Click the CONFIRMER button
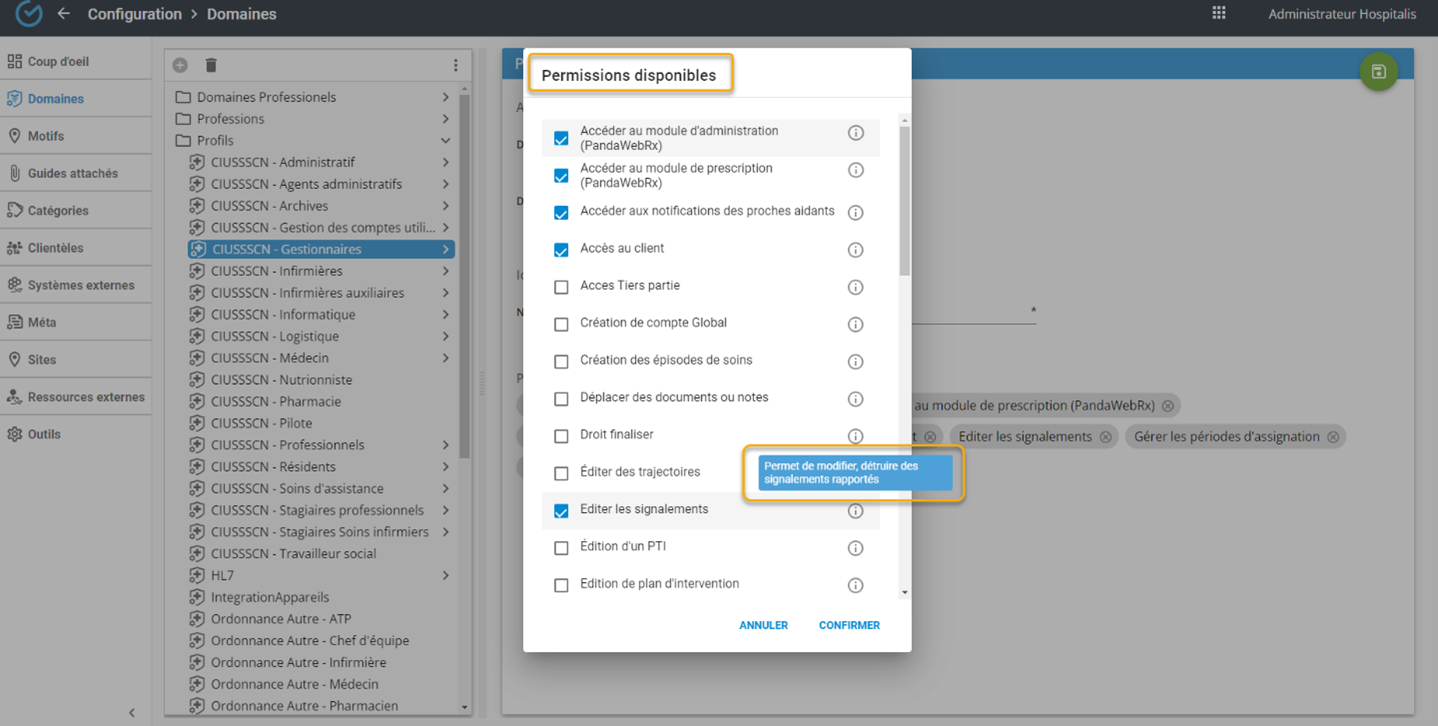This screenshot has height=726, width=1438. [x=849, y=625]
